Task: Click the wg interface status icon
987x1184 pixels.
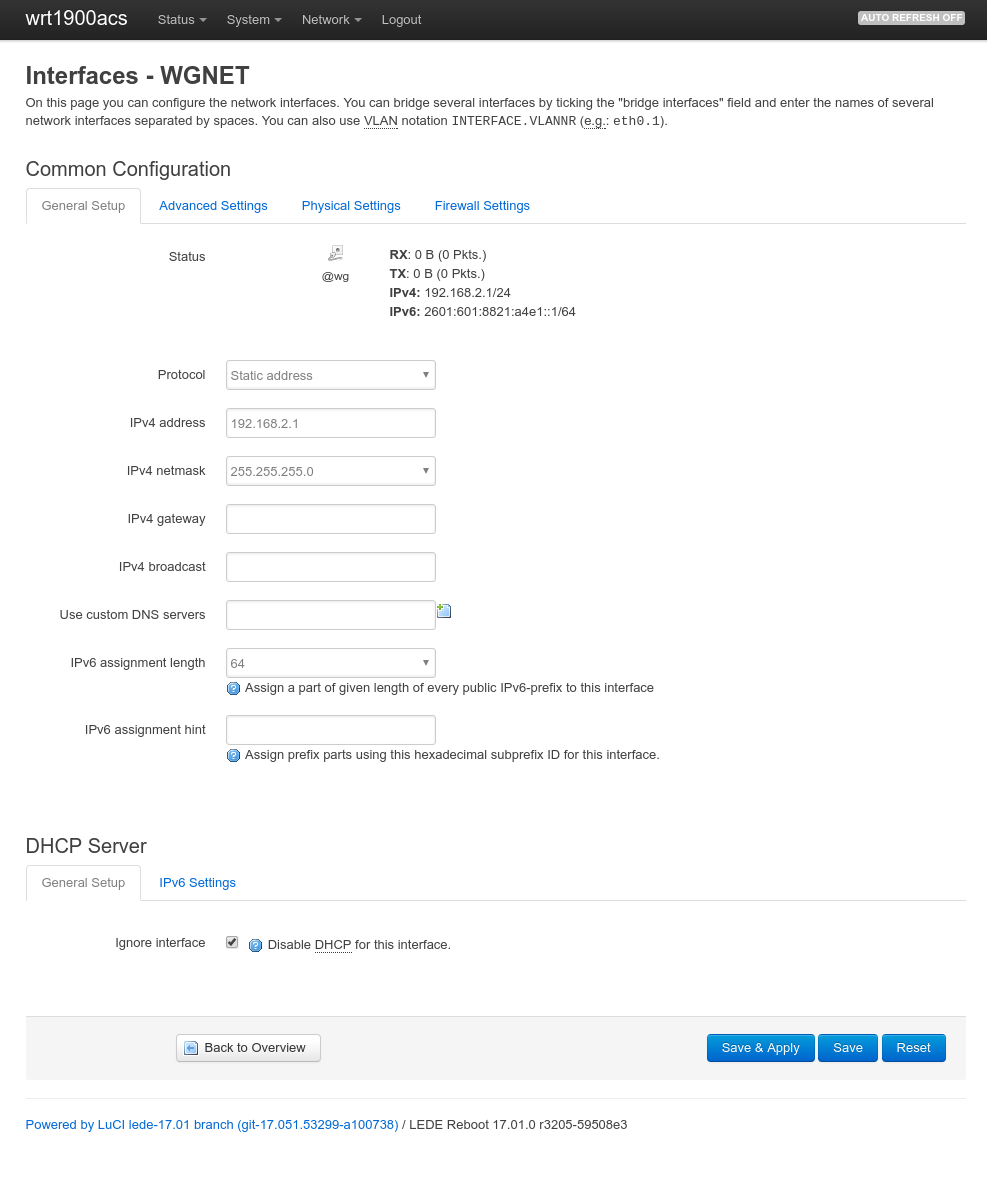Action: click(x=335, y=253)
